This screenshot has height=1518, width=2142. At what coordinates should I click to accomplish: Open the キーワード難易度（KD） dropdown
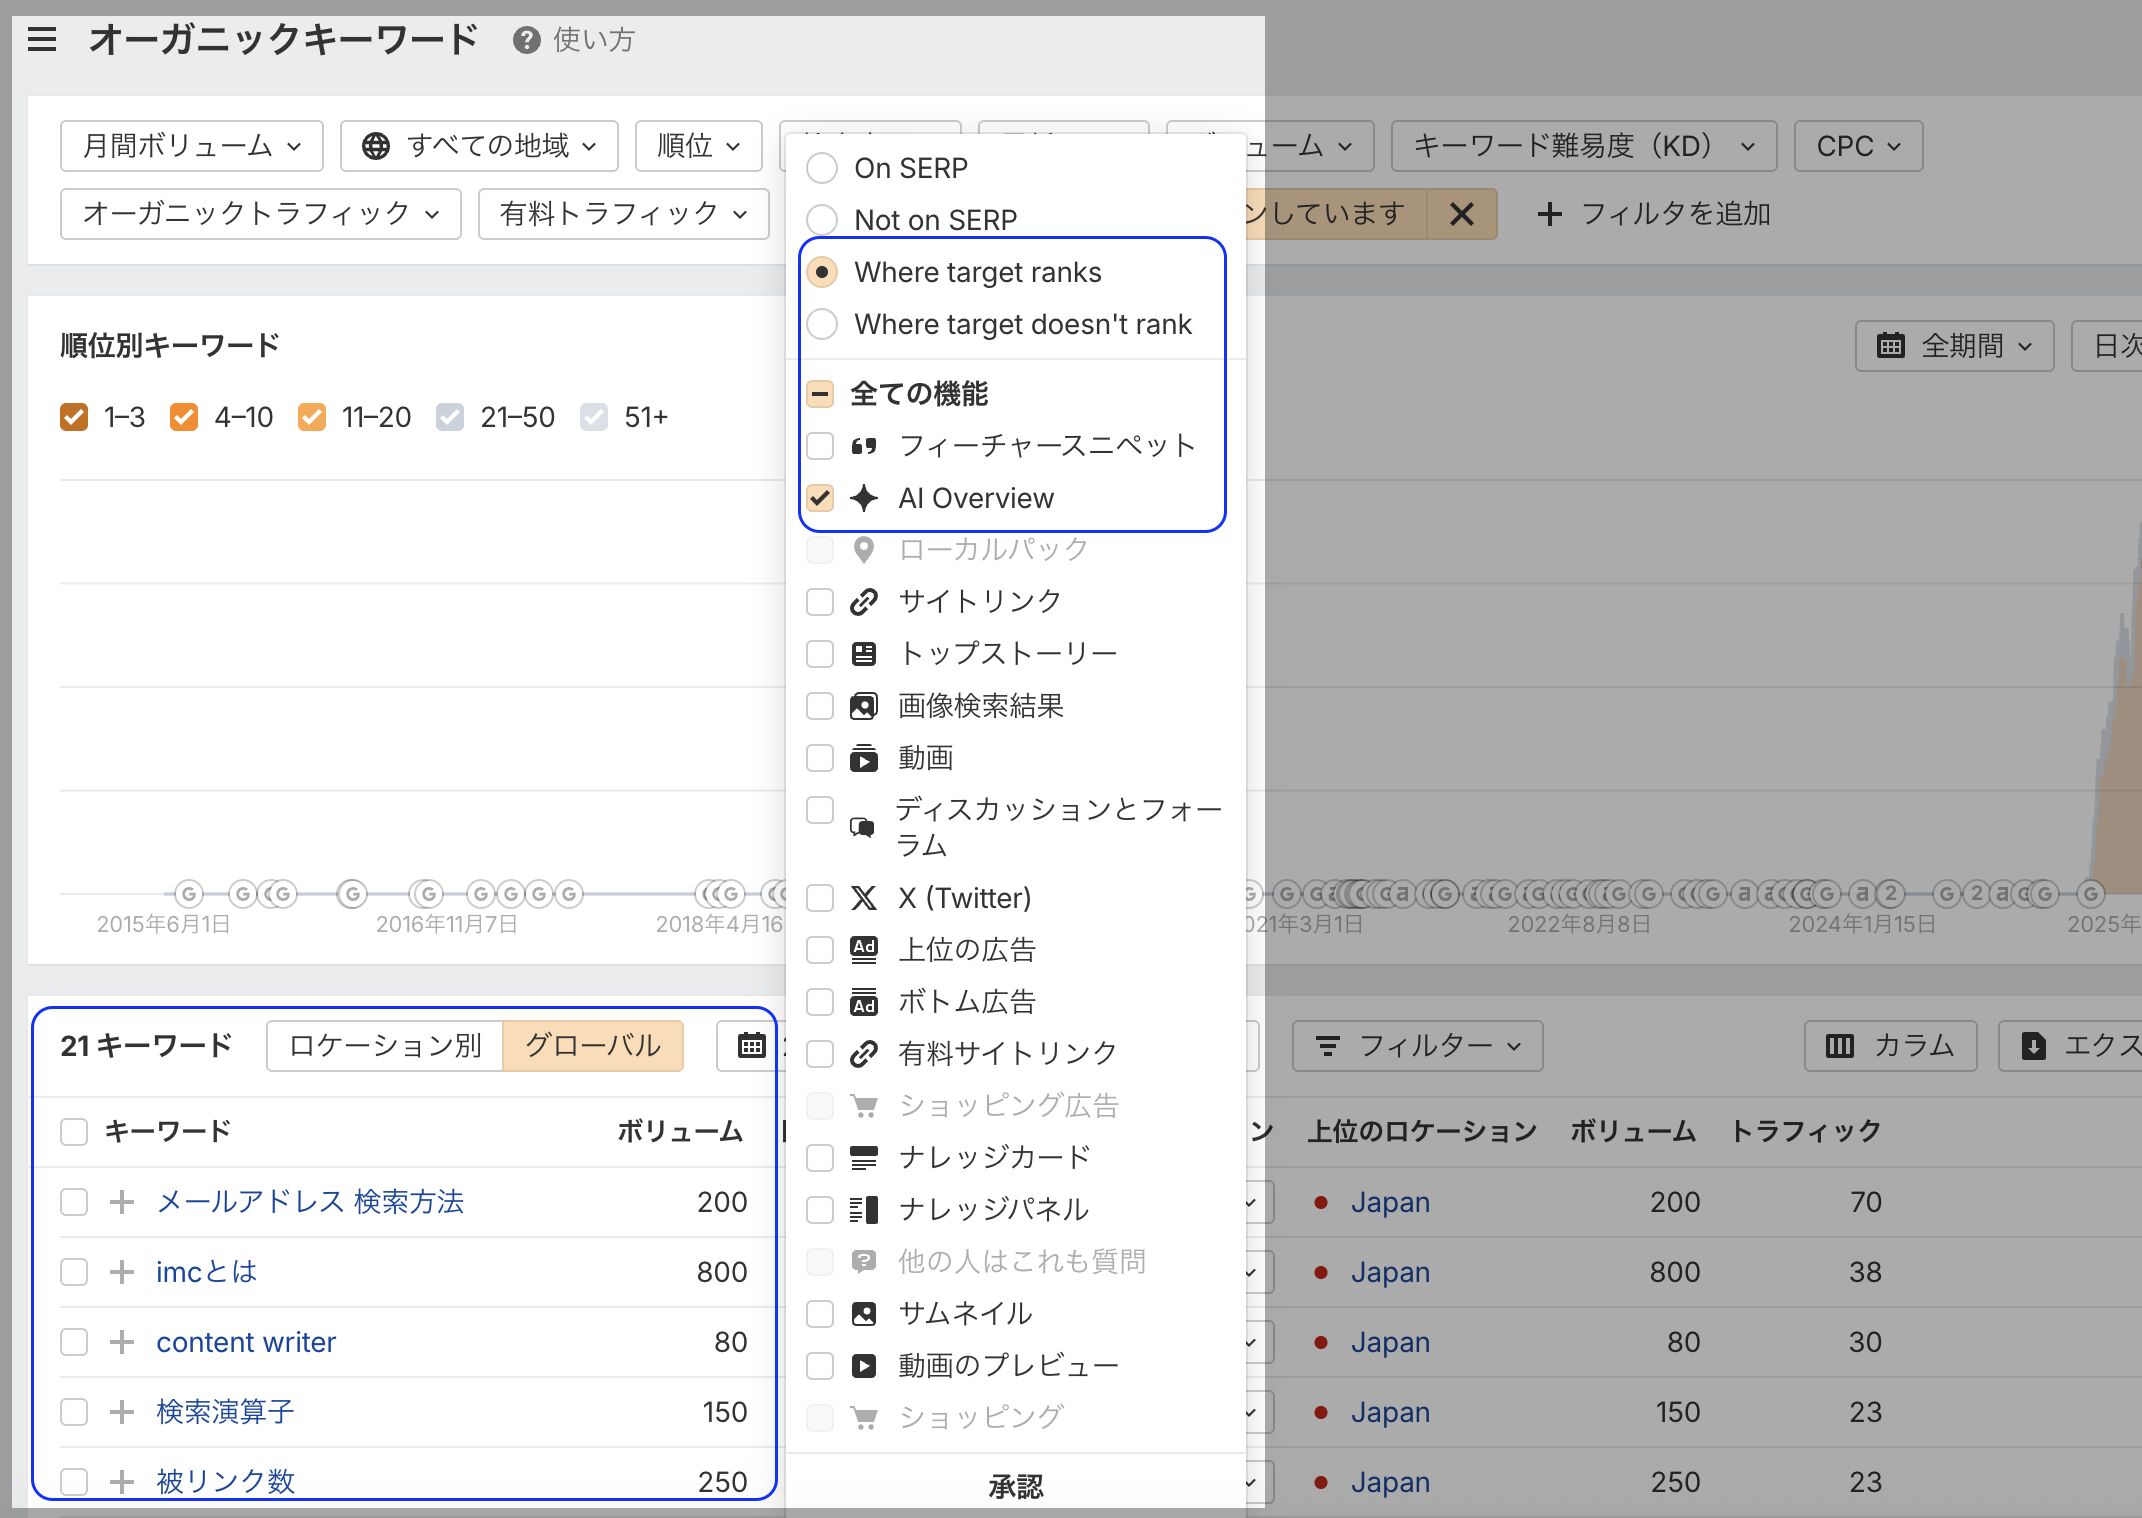1584,146
